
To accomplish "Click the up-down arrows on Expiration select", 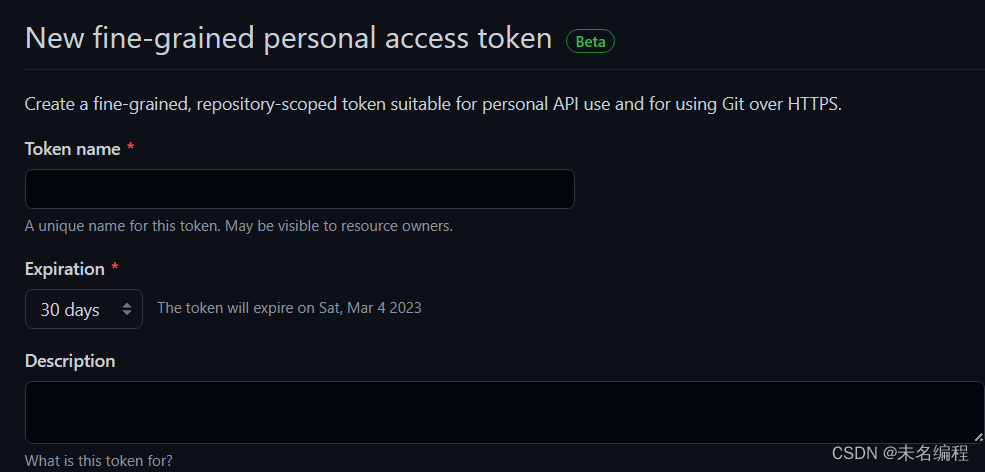I will tap(127, 309).
